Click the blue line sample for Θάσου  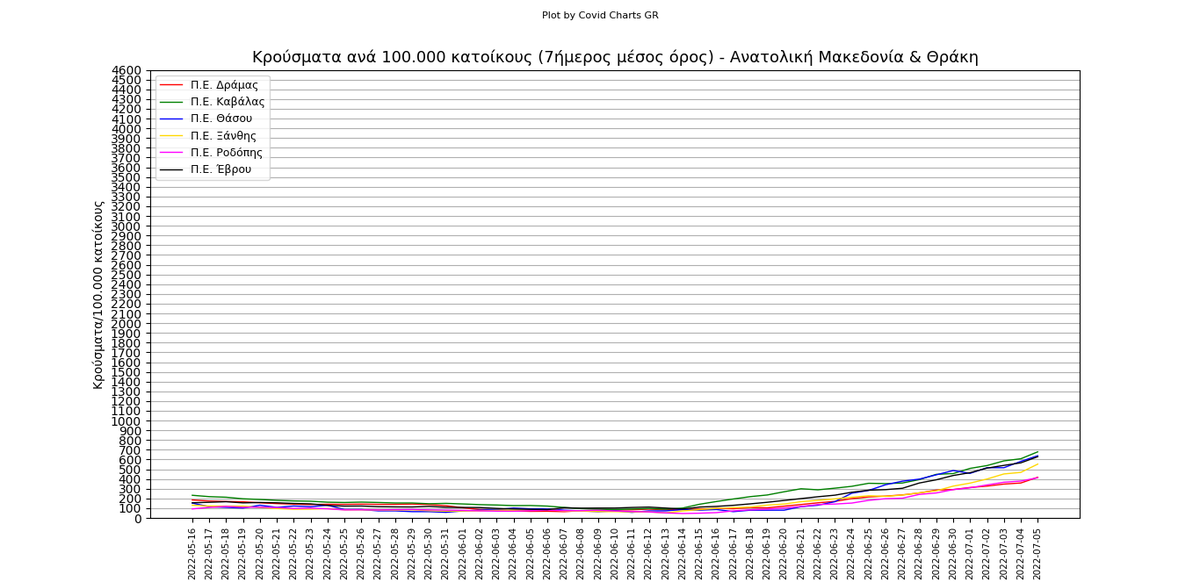coord(171,119)
